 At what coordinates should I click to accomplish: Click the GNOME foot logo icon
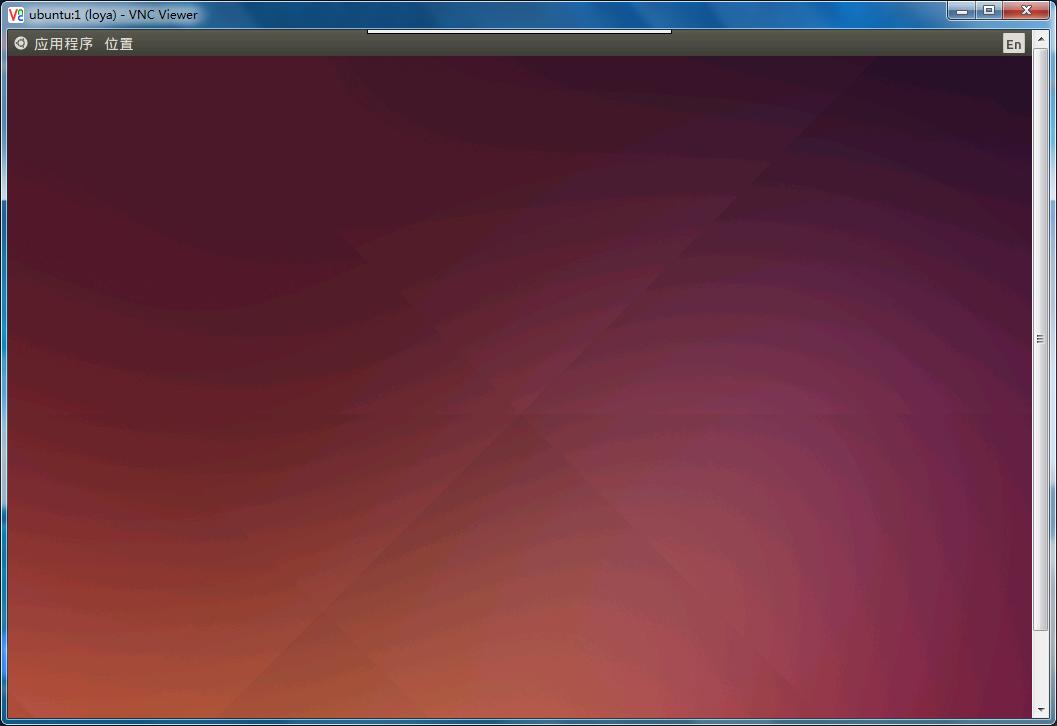pos(21,43)
